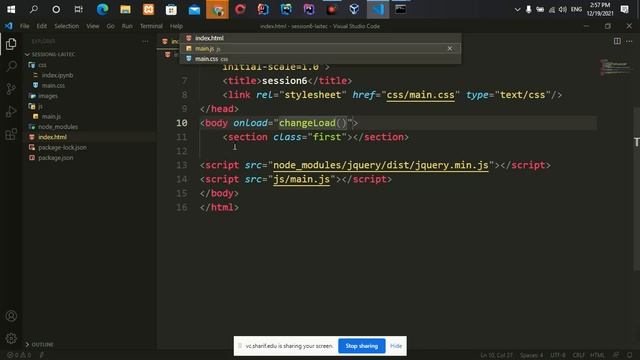Open package-lock.json in the Explorer tree

(x=62, y=147)
